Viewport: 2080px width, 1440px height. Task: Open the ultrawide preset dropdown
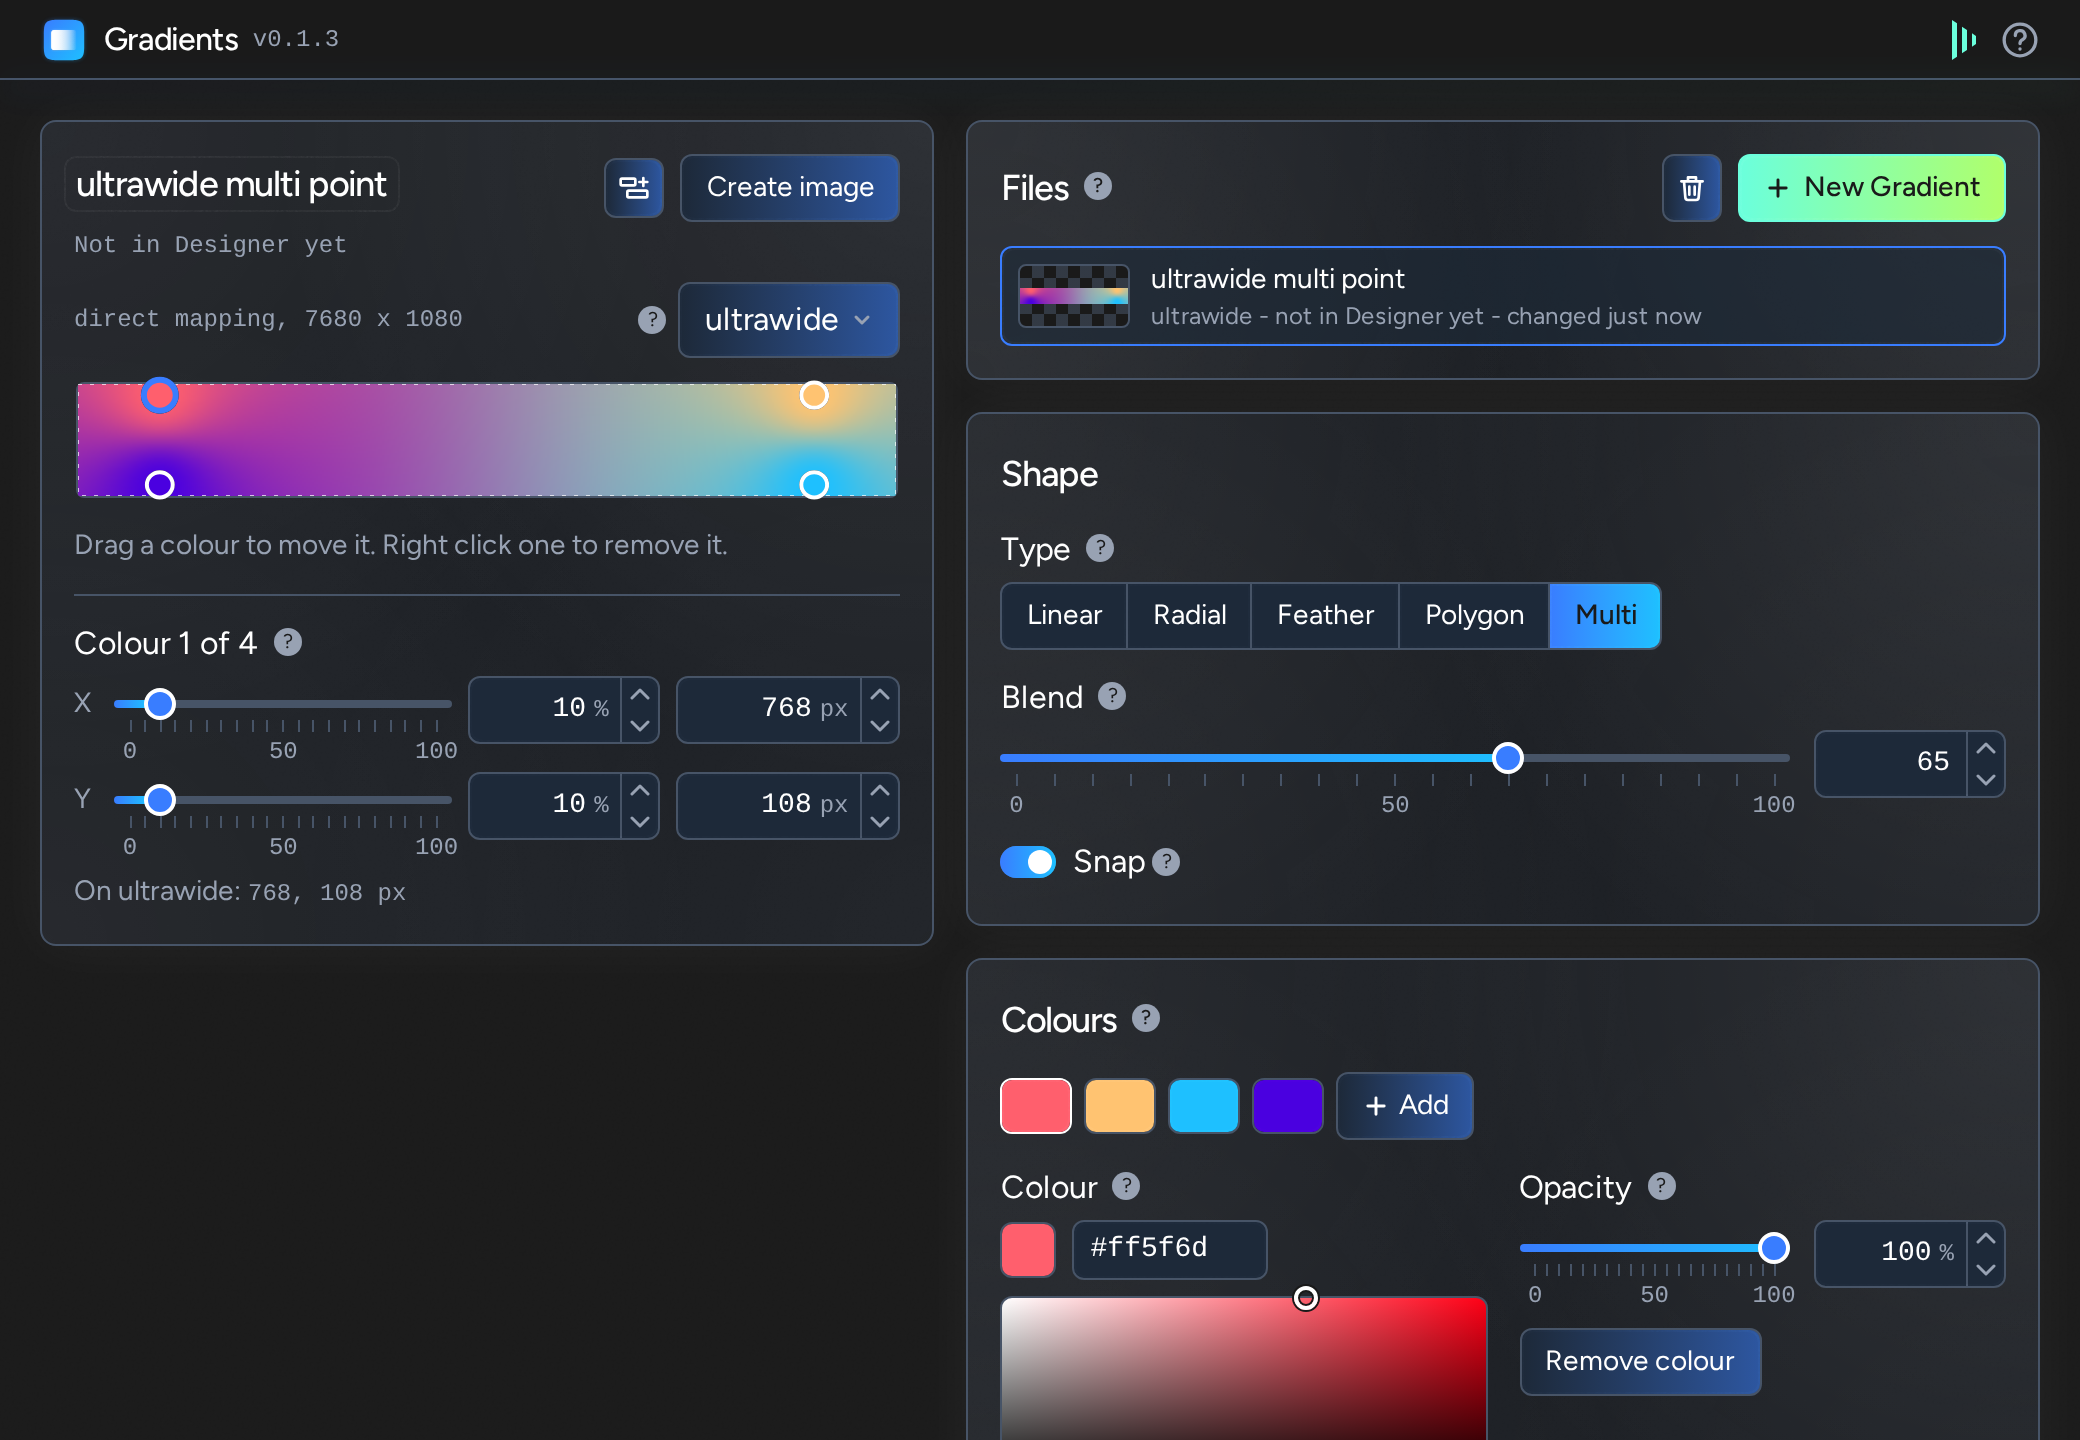pos(788,320)
